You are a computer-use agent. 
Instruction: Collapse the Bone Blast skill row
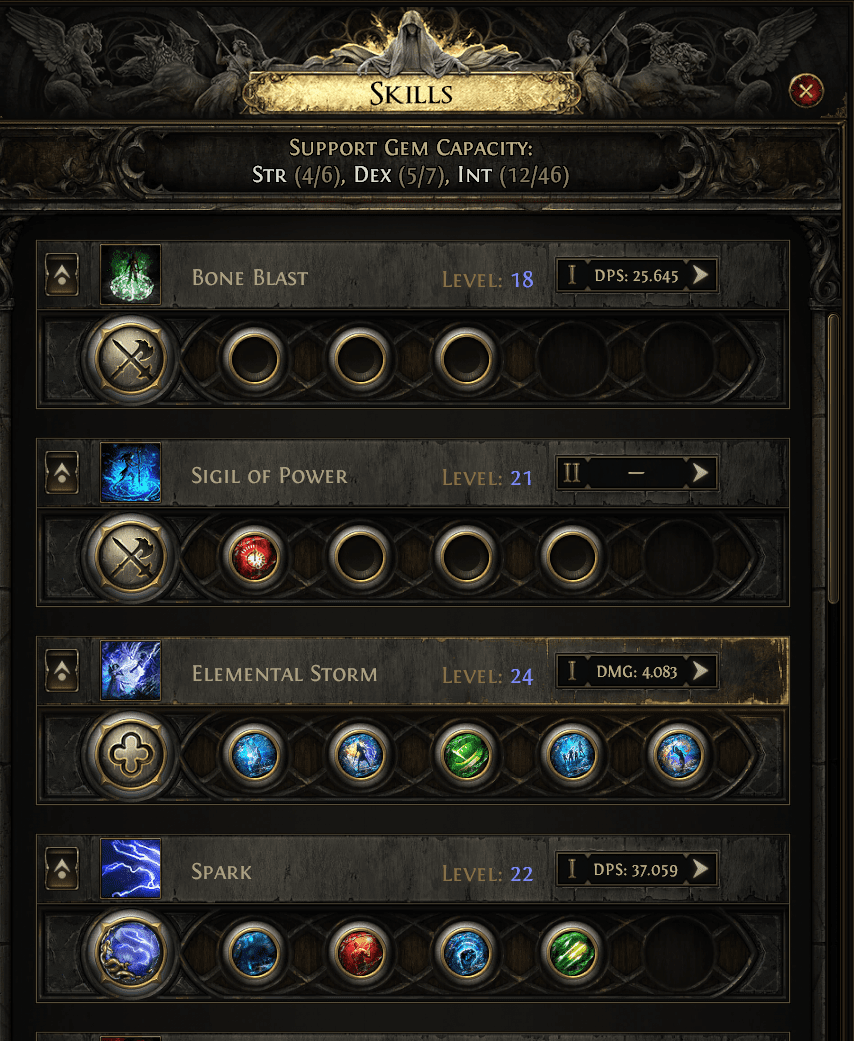point(62,275)
